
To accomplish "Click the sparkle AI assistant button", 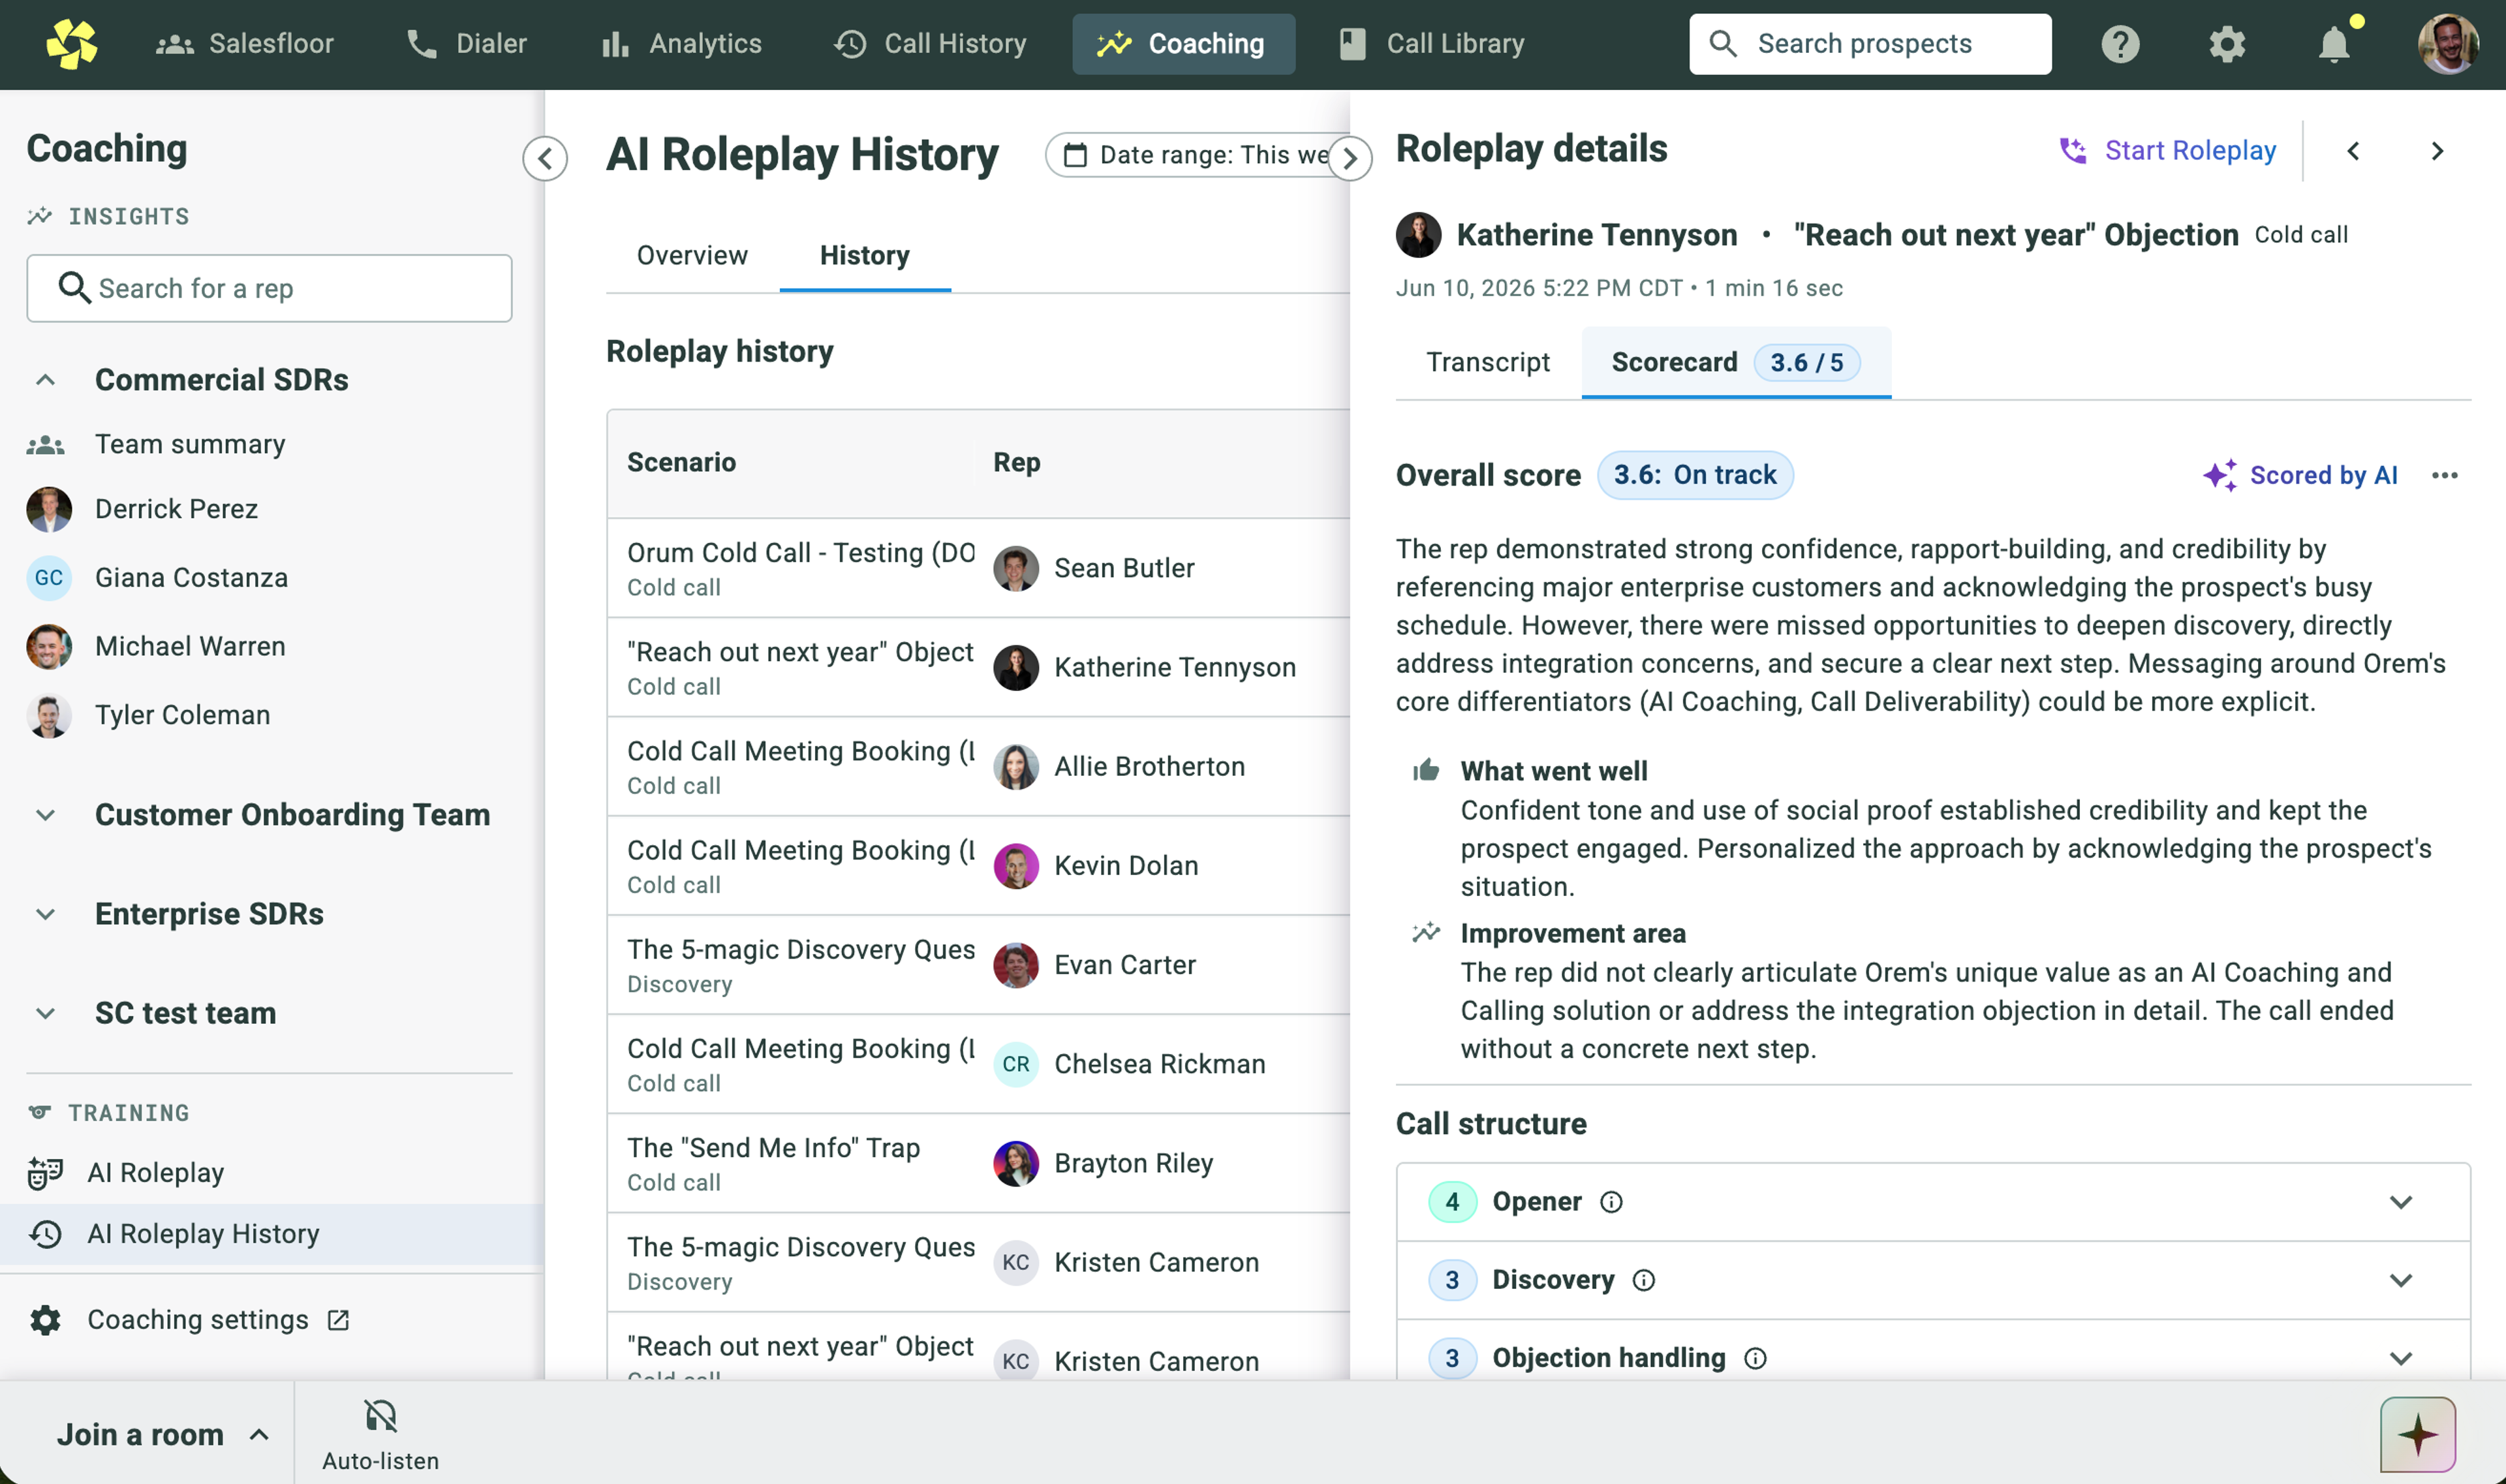I will pyautogui.click(x=2417, y=1434).
